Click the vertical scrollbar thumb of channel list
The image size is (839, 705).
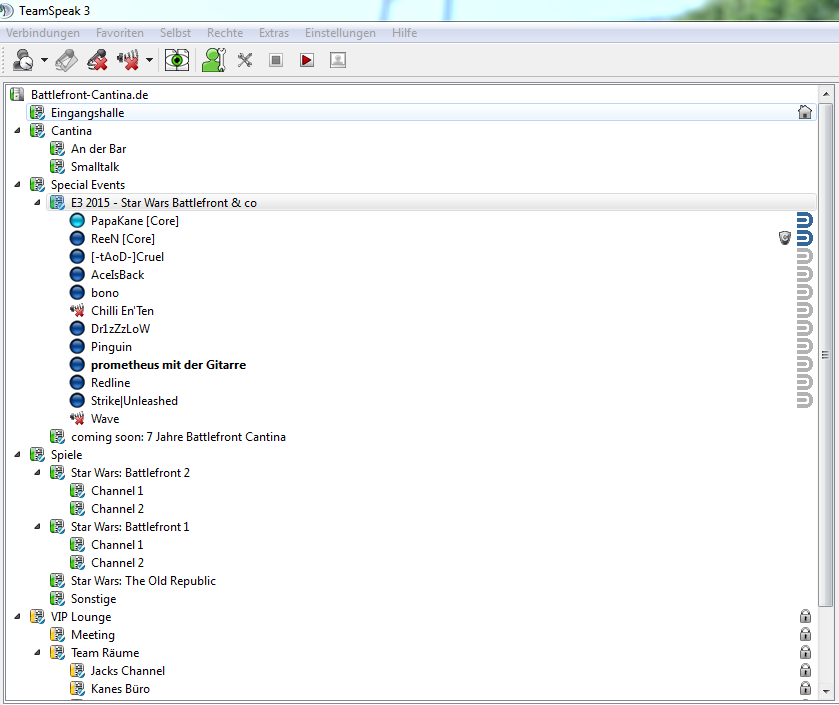[x=826, y=355]
